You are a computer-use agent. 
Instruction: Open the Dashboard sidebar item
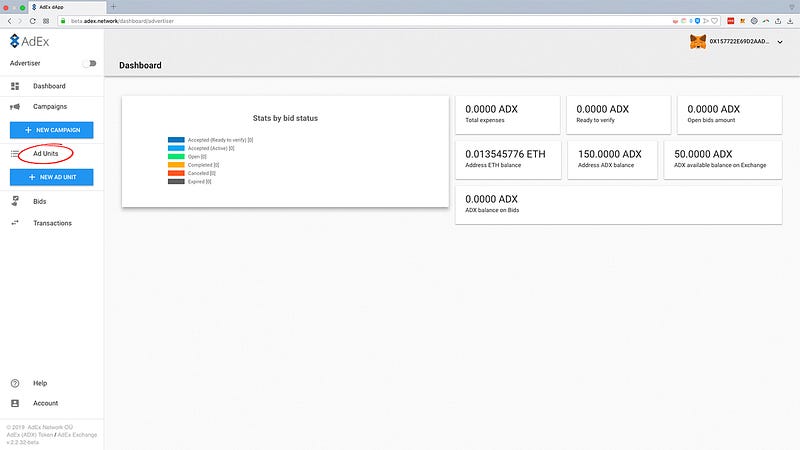tap(49, 86)
